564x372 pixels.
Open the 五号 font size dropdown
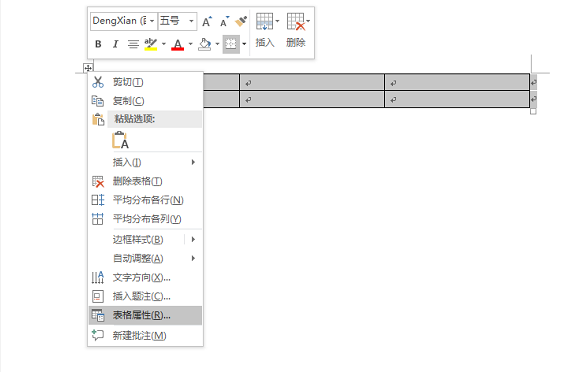coord(191,21)
